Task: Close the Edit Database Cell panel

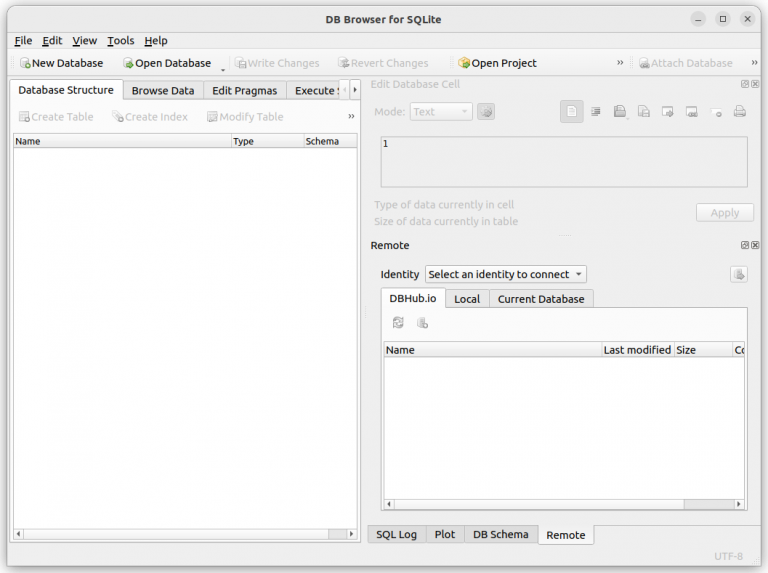Action: point(755,84)
